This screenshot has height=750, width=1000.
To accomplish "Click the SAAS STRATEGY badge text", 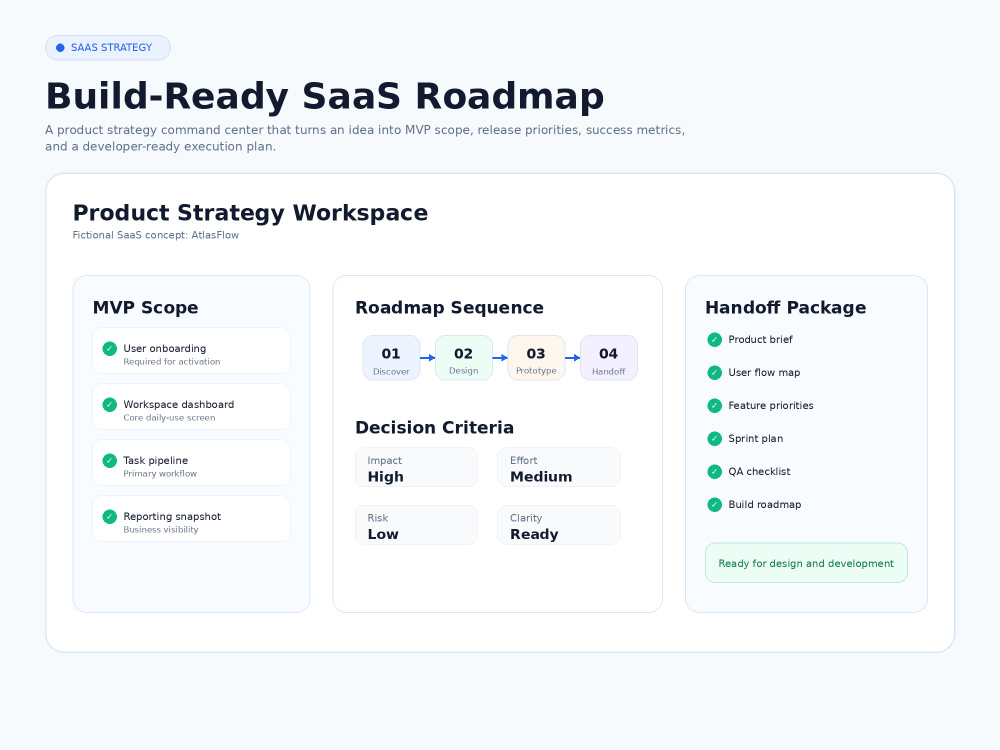I will click(x=112, y=48).
